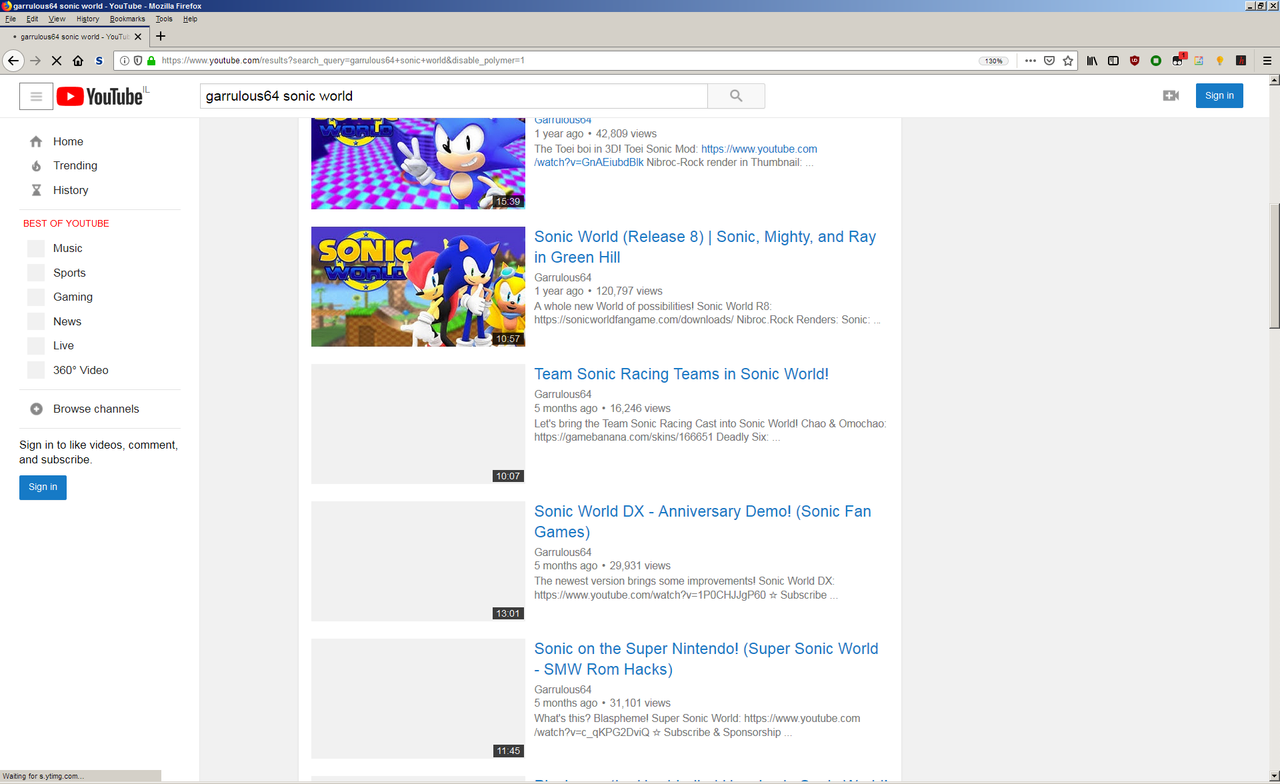This screenshot has width=1280, height=784.
Task: Click the YouTube search magnifier button
Action: [x=736, y=96]
